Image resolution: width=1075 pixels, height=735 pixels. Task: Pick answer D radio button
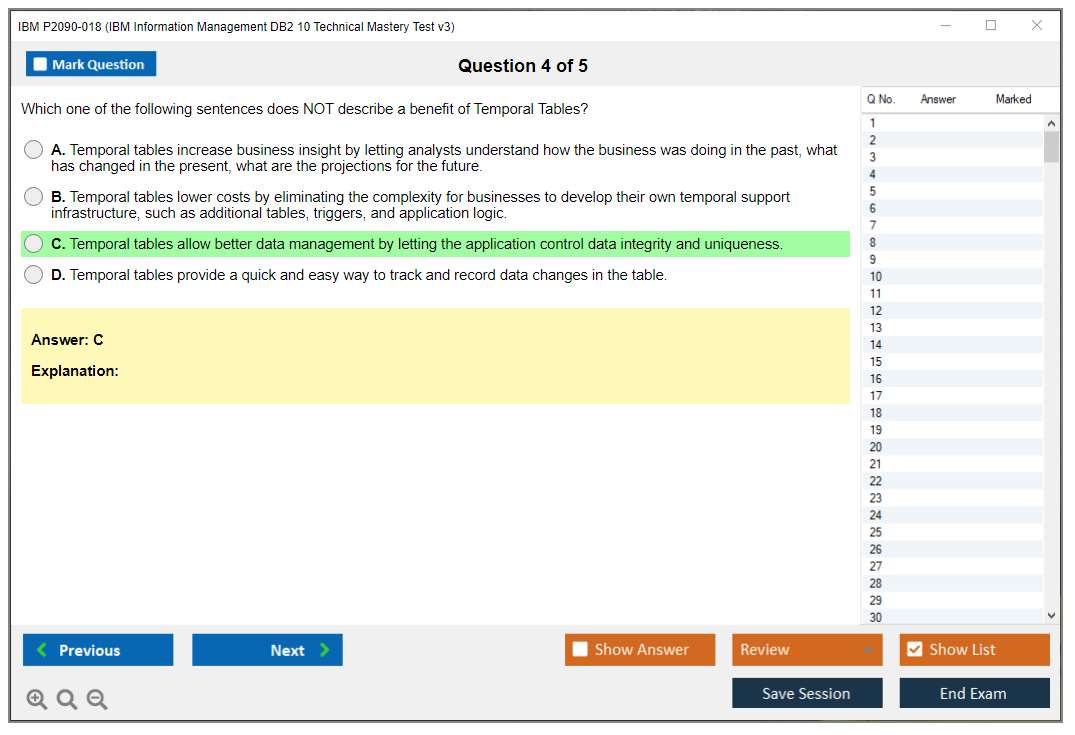34,275
